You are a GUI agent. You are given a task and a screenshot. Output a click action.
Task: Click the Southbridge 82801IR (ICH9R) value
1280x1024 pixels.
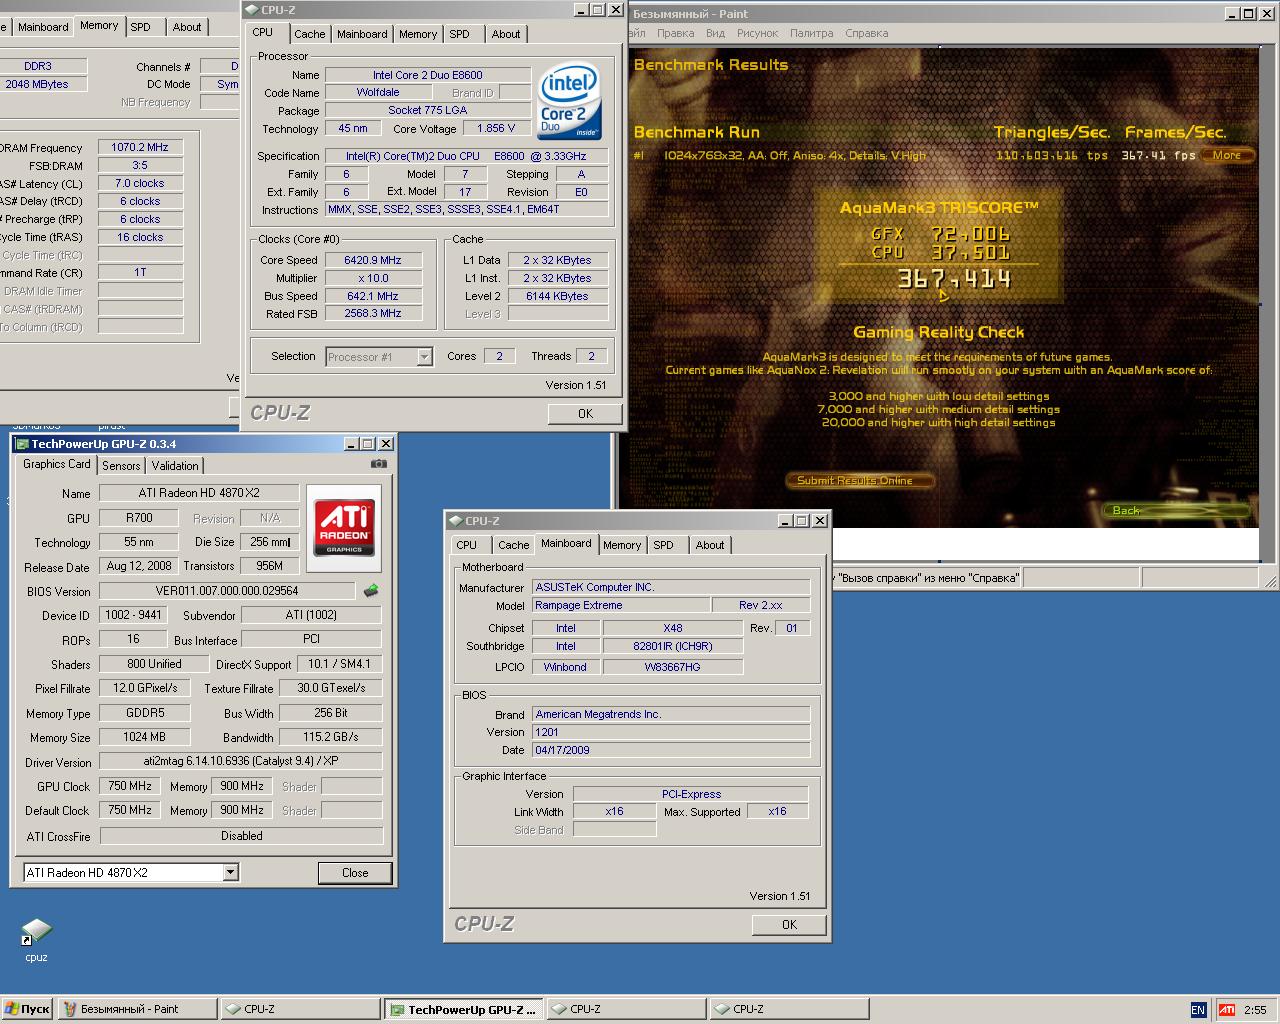pos(672,646)
